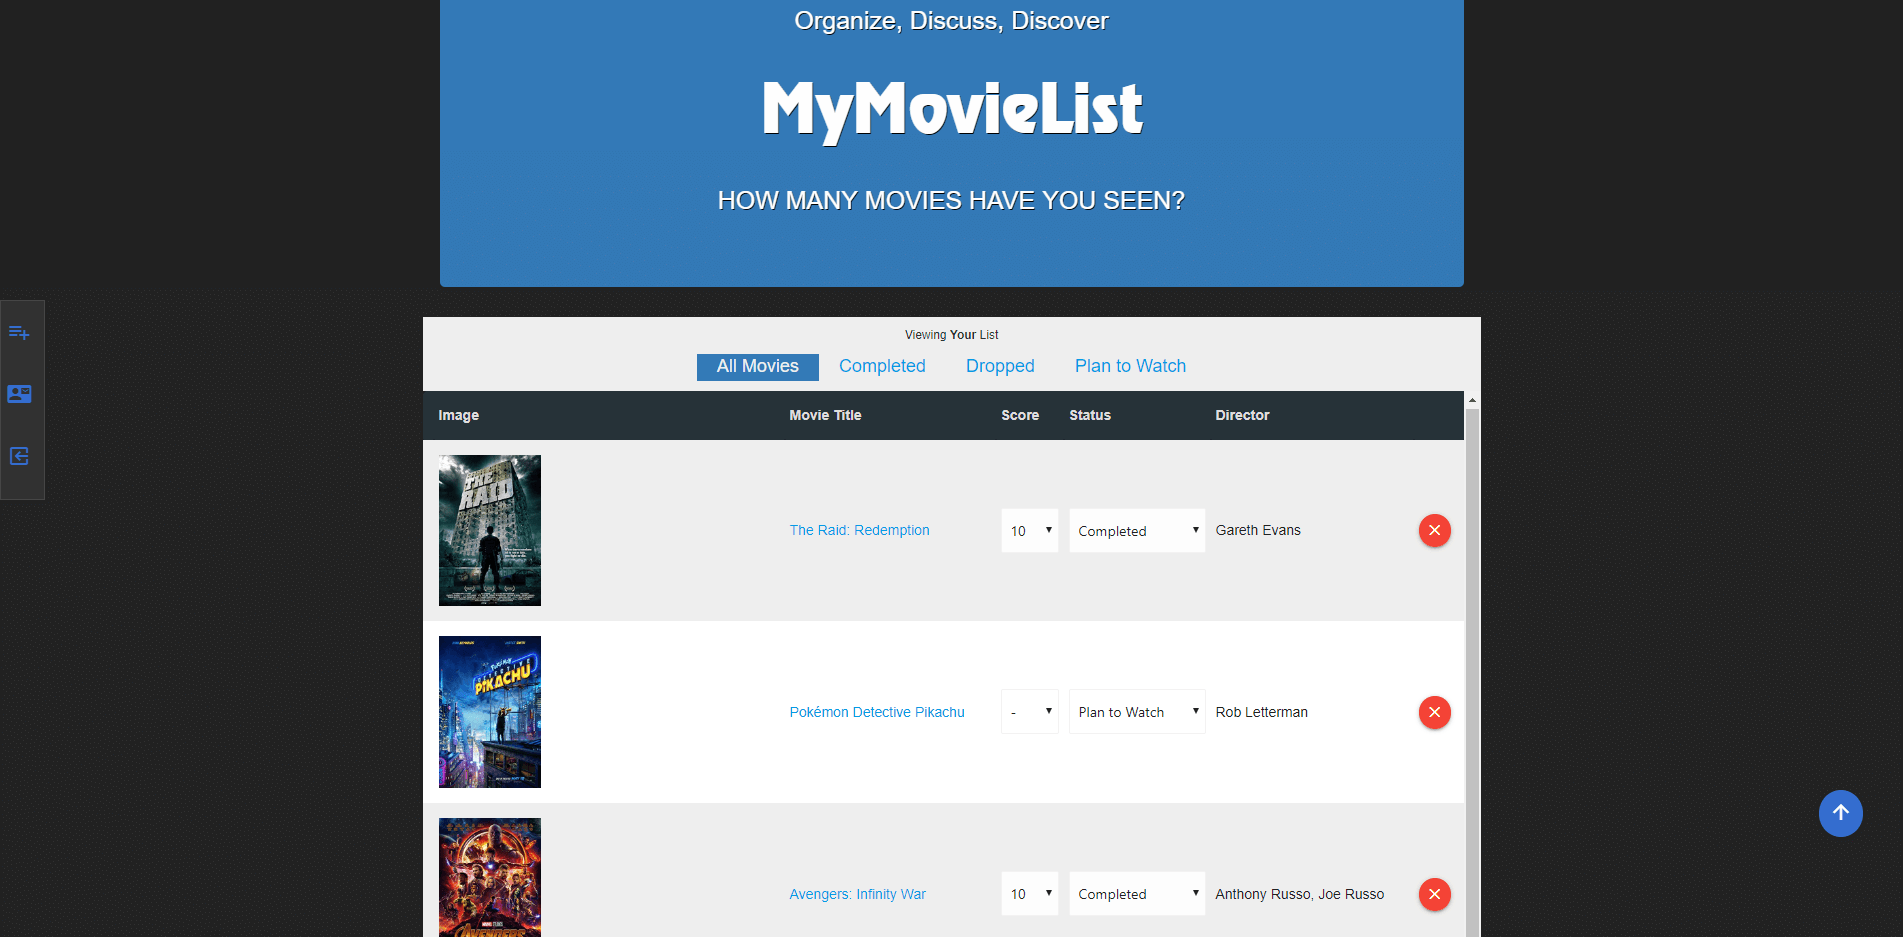Screen dimensions: 1903x937
Task: Switch to the Completed tab
Action: tap(882, 366)
